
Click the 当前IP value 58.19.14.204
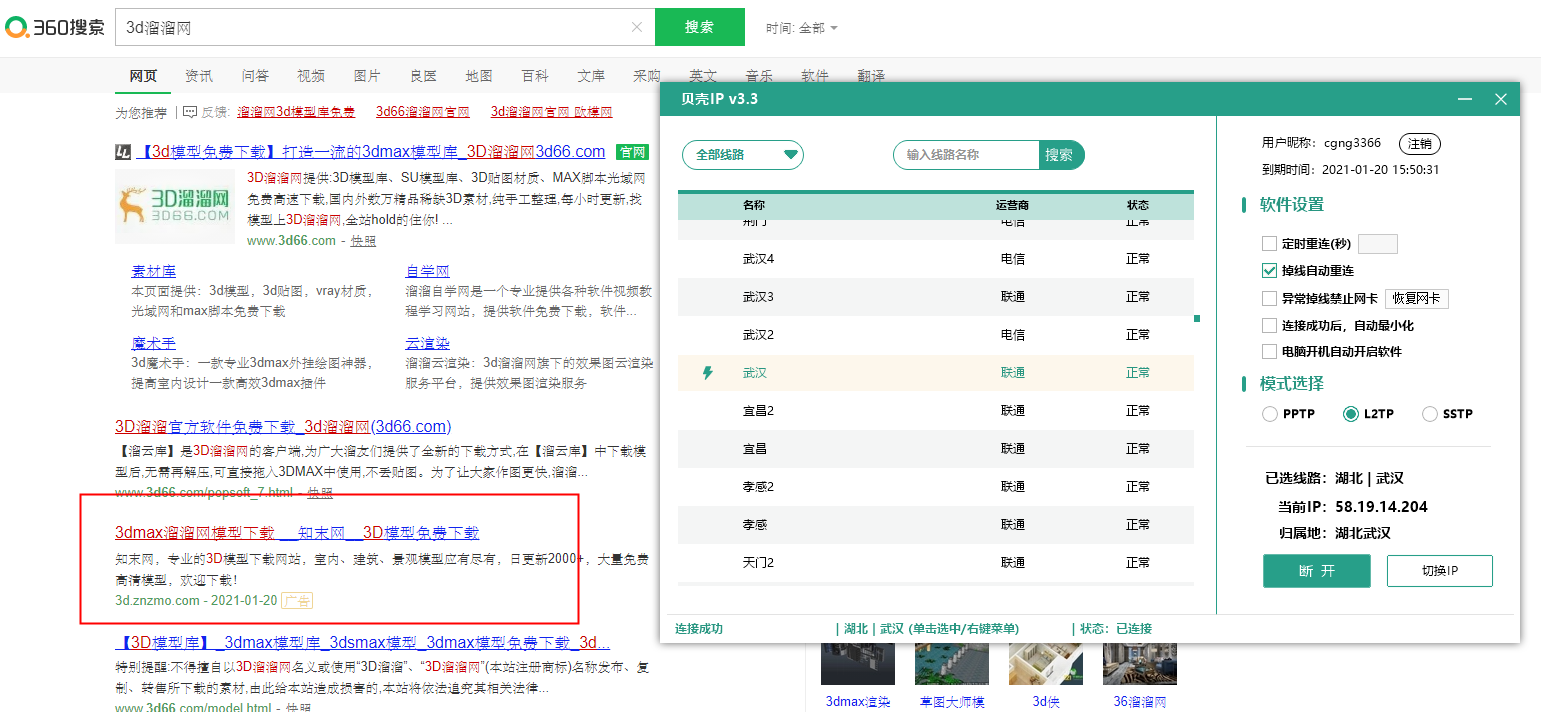click(1381, 507)
